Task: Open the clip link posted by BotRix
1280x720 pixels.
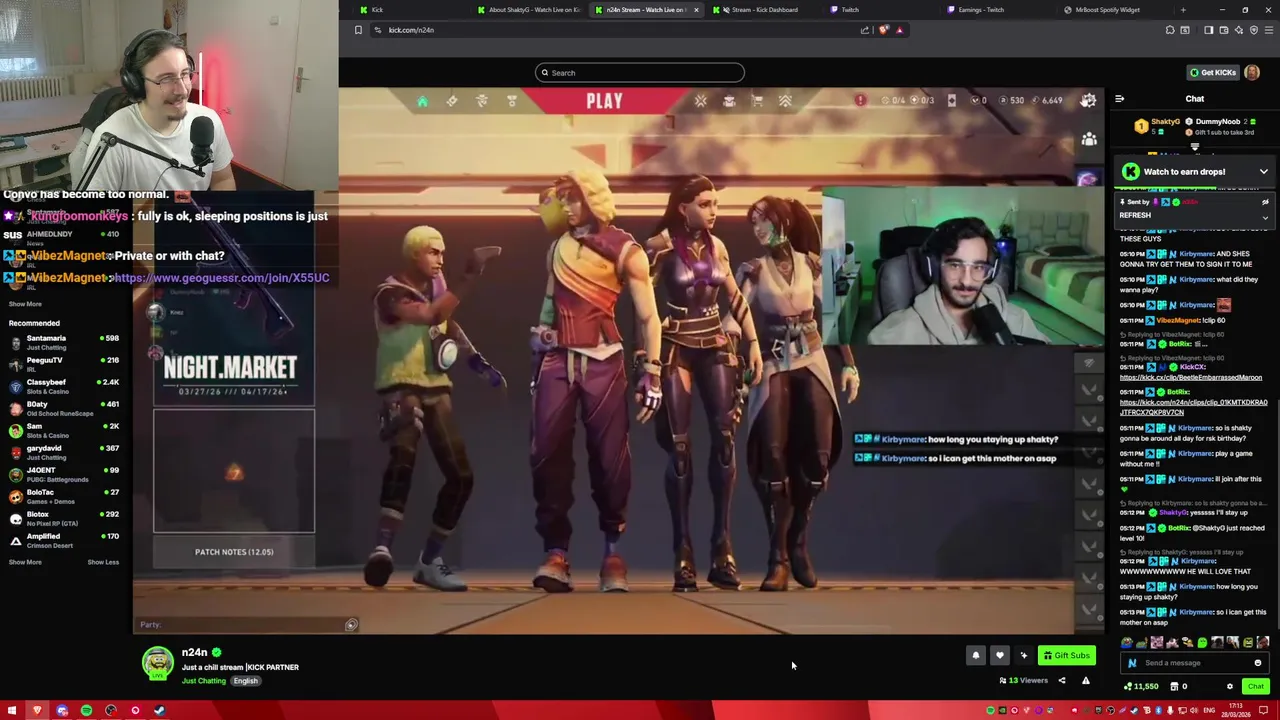Action: tap(1193, 407)
